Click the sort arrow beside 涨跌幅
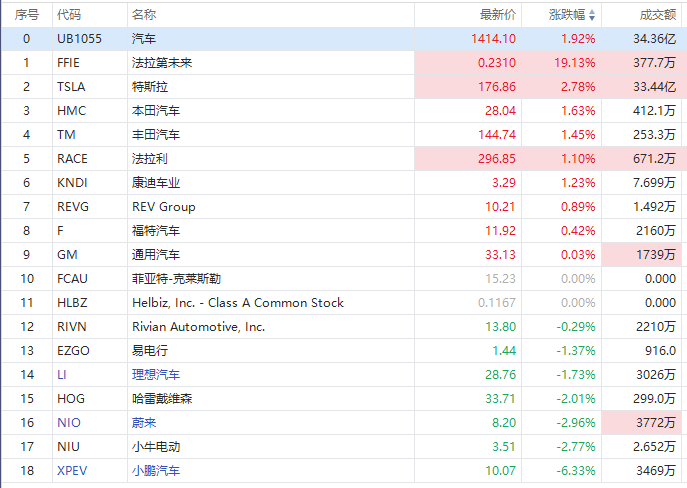The image size is (687, 488). coord(591,15)
